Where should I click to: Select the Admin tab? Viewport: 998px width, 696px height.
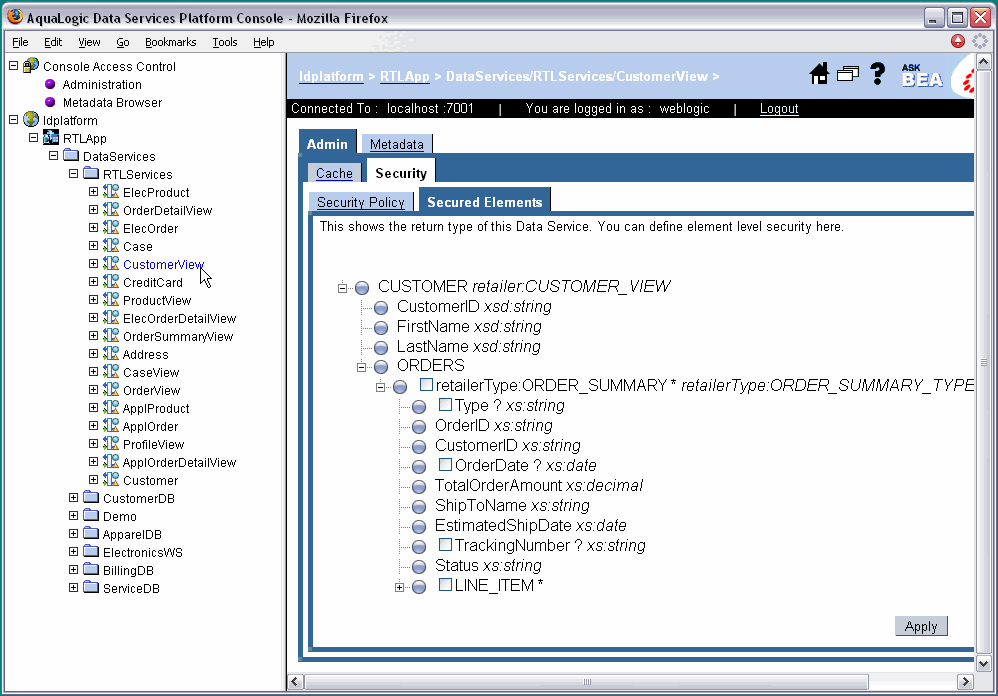327,144
